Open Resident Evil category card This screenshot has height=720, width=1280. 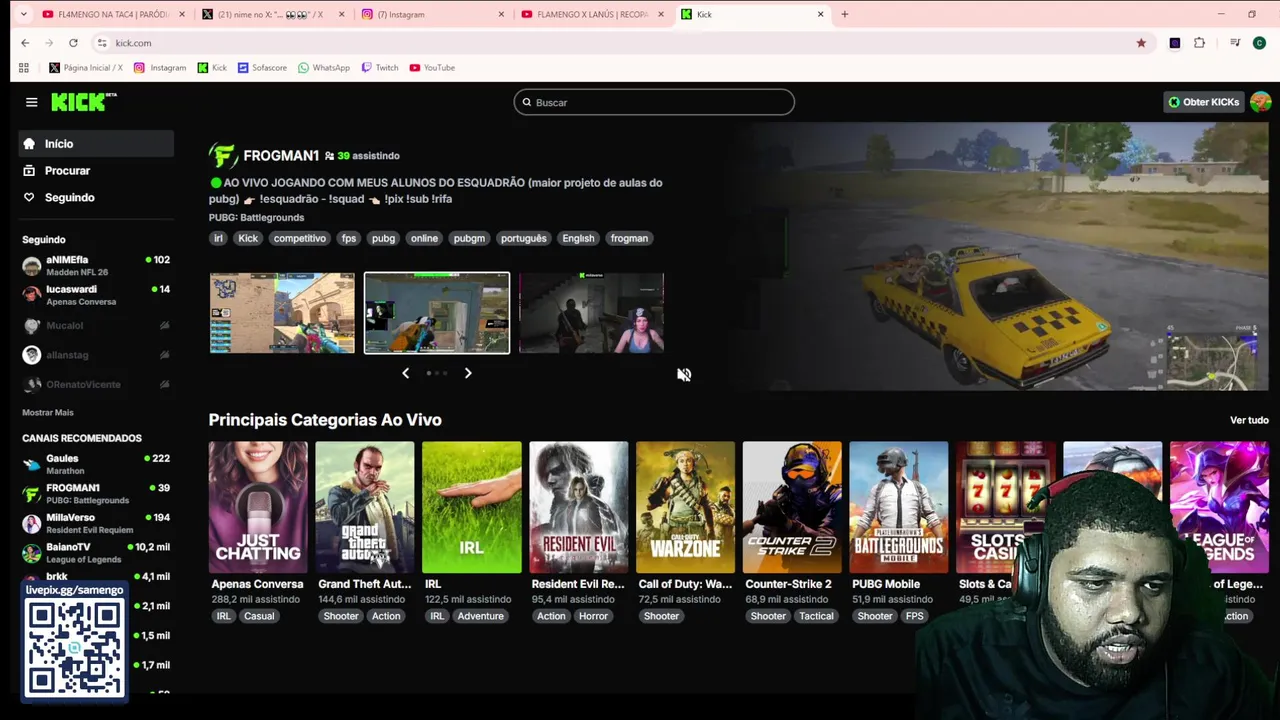click(x=579, y=507)
